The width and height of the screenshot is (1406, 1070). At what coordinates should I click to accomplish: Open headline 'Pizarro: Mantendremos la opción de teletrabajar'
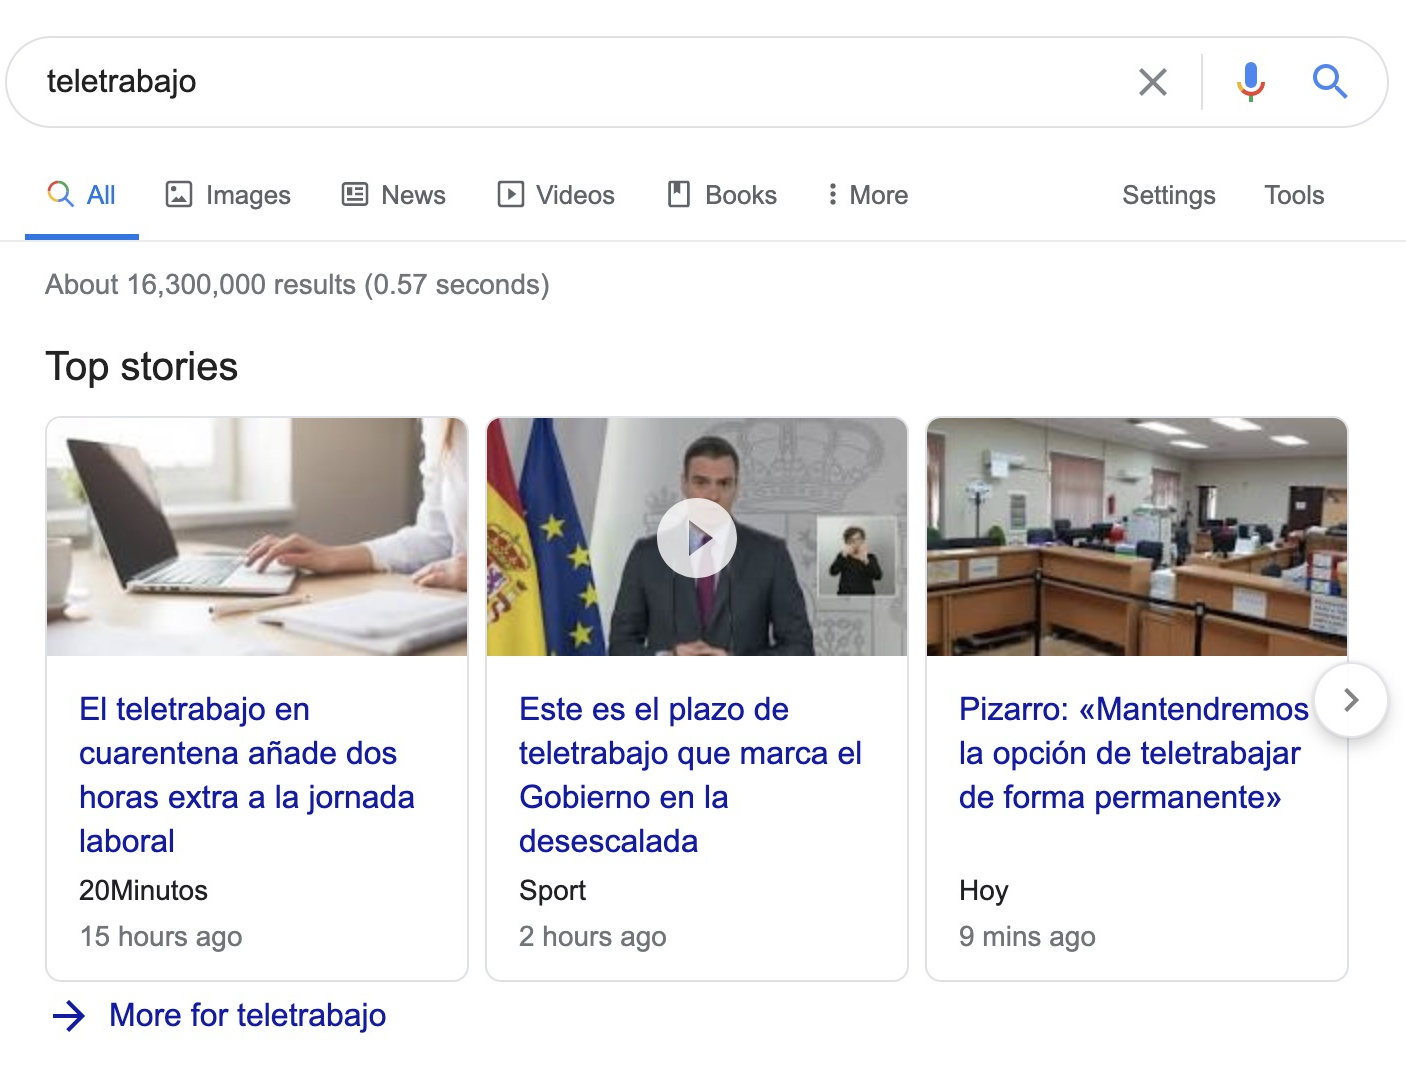[x=1134, y=753]
